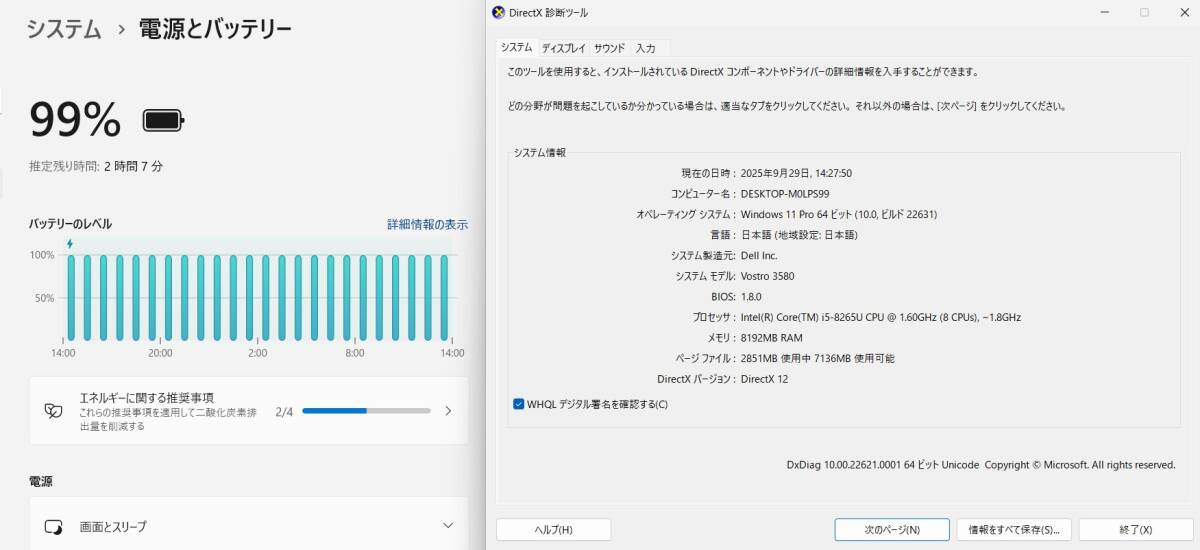Screen dimensions: 1200x550
Task: Switch to the サウンド tab
Action: (x=609, y=48)
